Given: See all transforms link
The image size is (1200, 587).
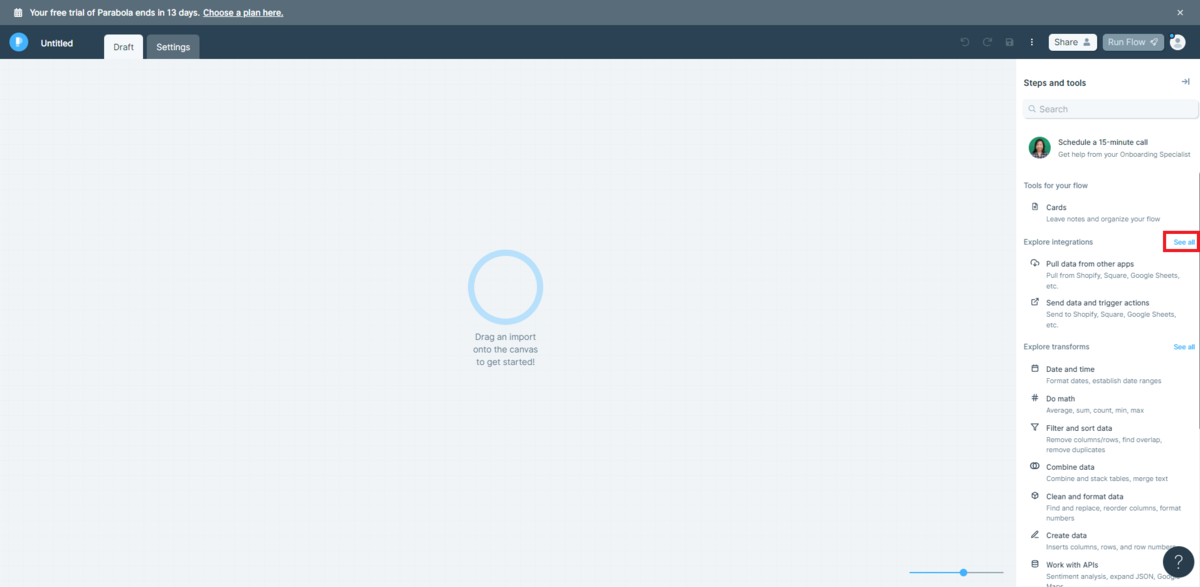Looking at the screenshot, I should tap(1184, 347).
